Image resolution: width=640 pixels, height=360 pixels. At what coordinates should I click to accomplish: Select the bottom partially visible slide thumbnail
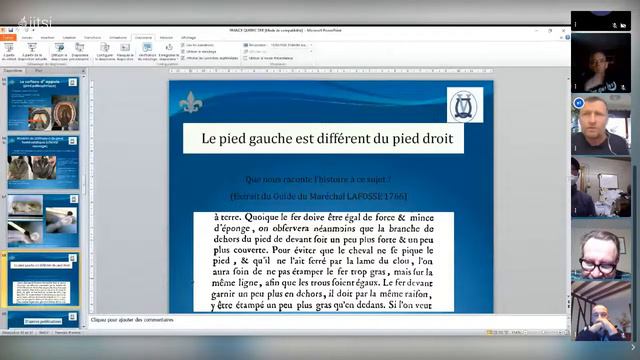(43, 320)
